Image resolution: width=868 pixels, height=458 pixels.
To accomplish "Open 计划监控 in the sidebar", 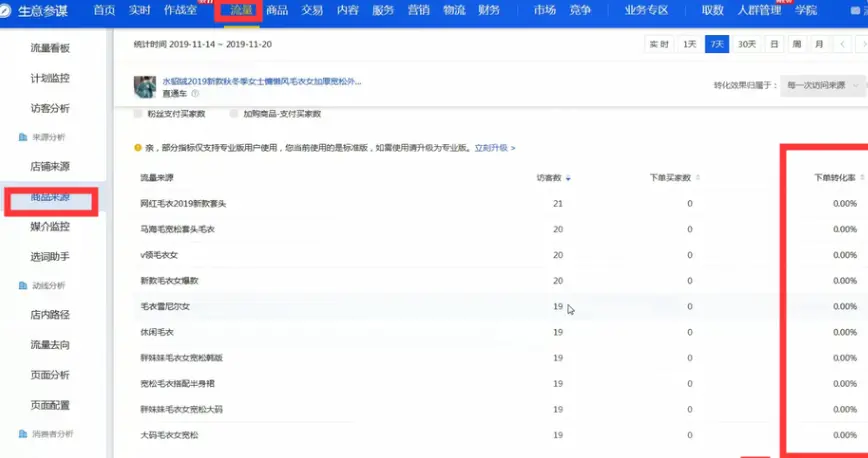I will point(50,78).
